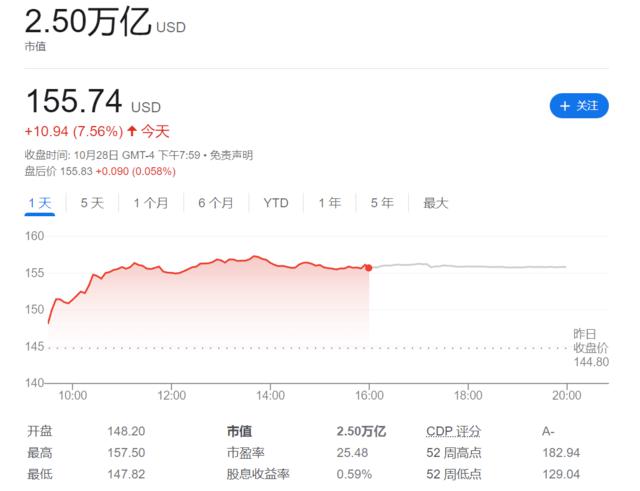Show the 5 年 chart range
The width and height of the screenshot is (640, 491).
381,202
